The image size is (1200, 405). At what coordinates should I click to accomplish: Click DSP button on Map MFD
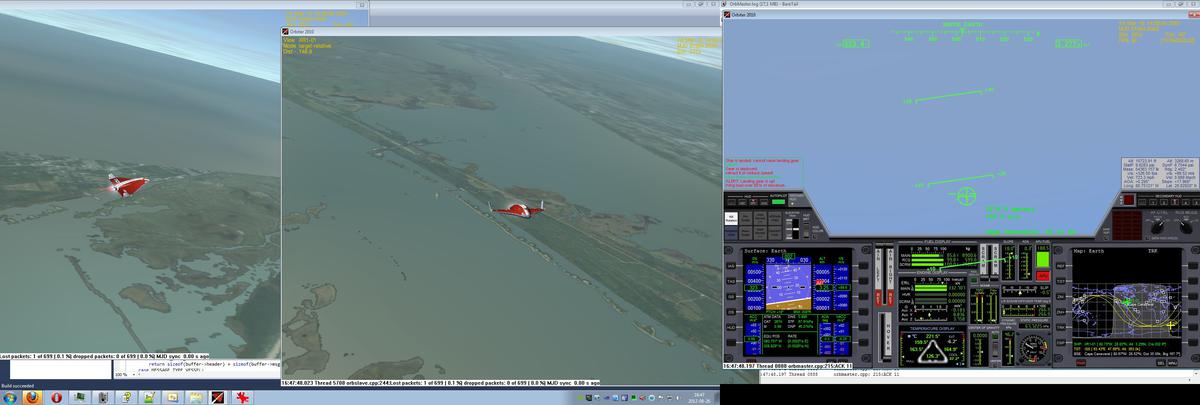coord(1060,343)
